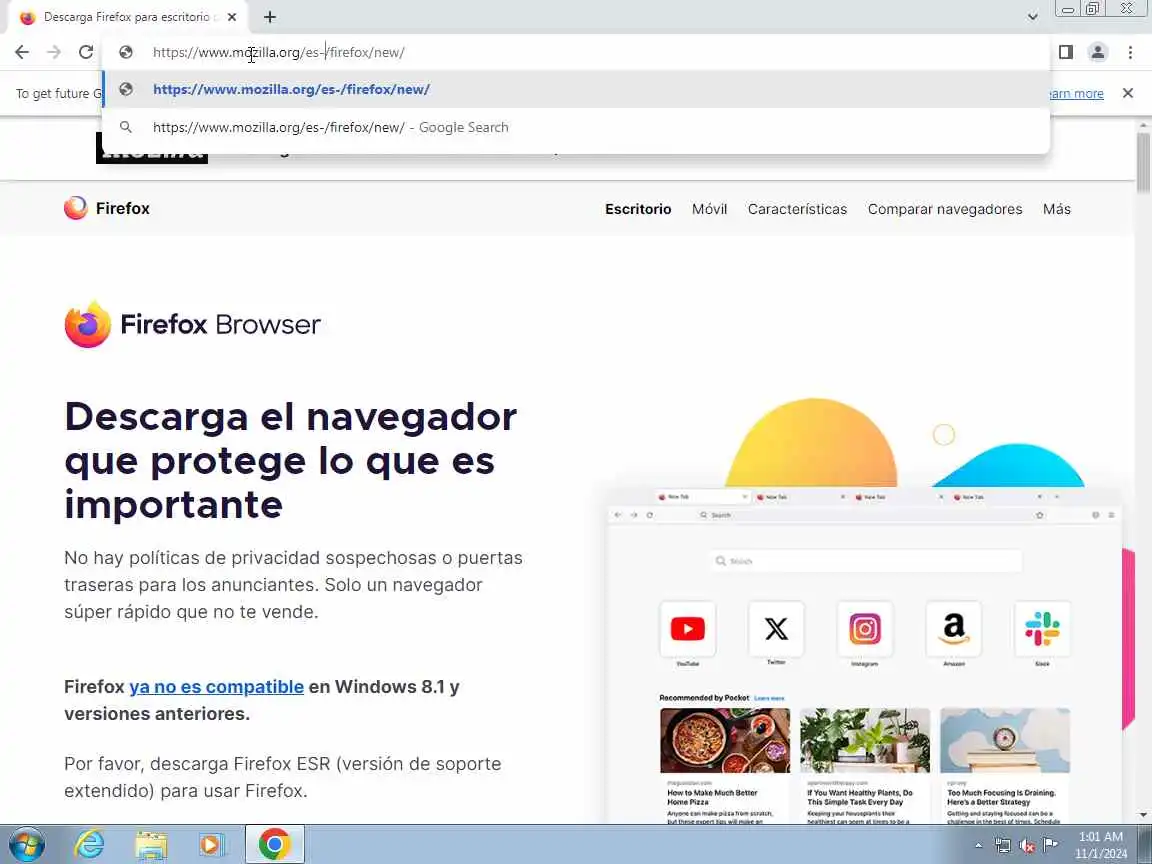Click the Amazon shortcut tile
The height and width of the screenshot is (864, 1152).
click(954, 629)
